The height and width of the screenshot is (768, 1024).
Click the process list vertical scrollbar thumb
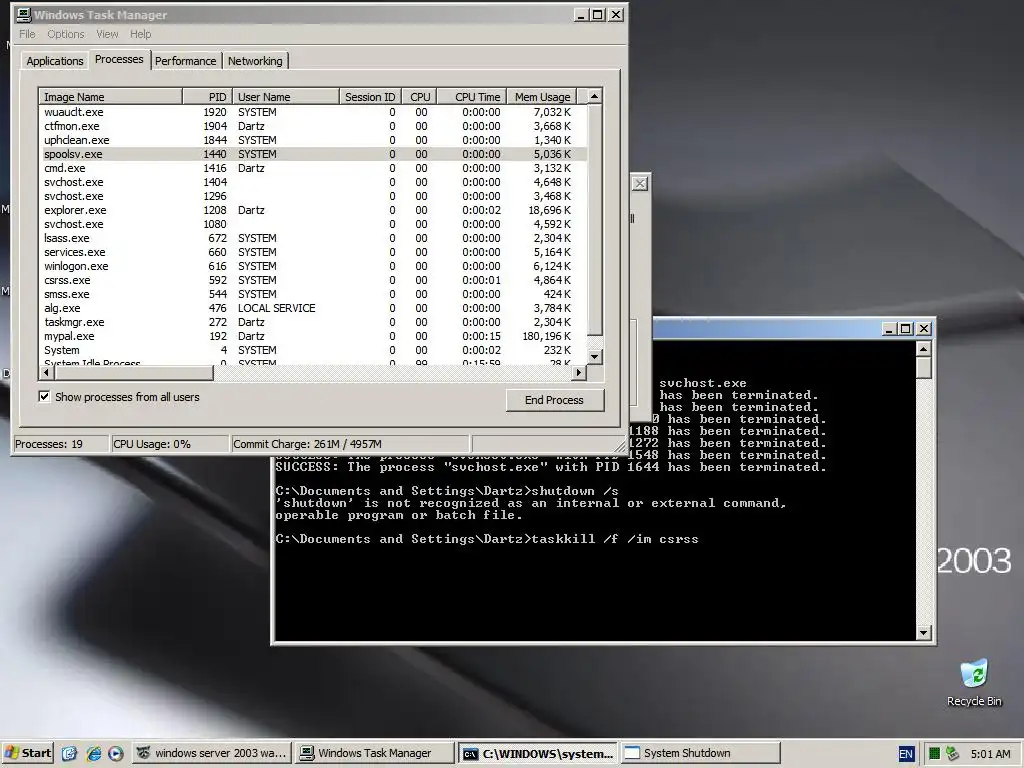coord(594,219)
